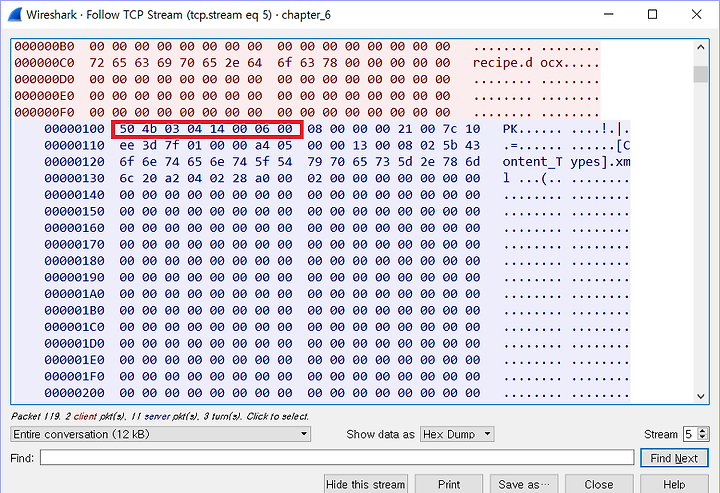Click the 'ontent_T ypes].xm' ASCII text
Screen dimensions: 720x493
[x=566, y=162]
